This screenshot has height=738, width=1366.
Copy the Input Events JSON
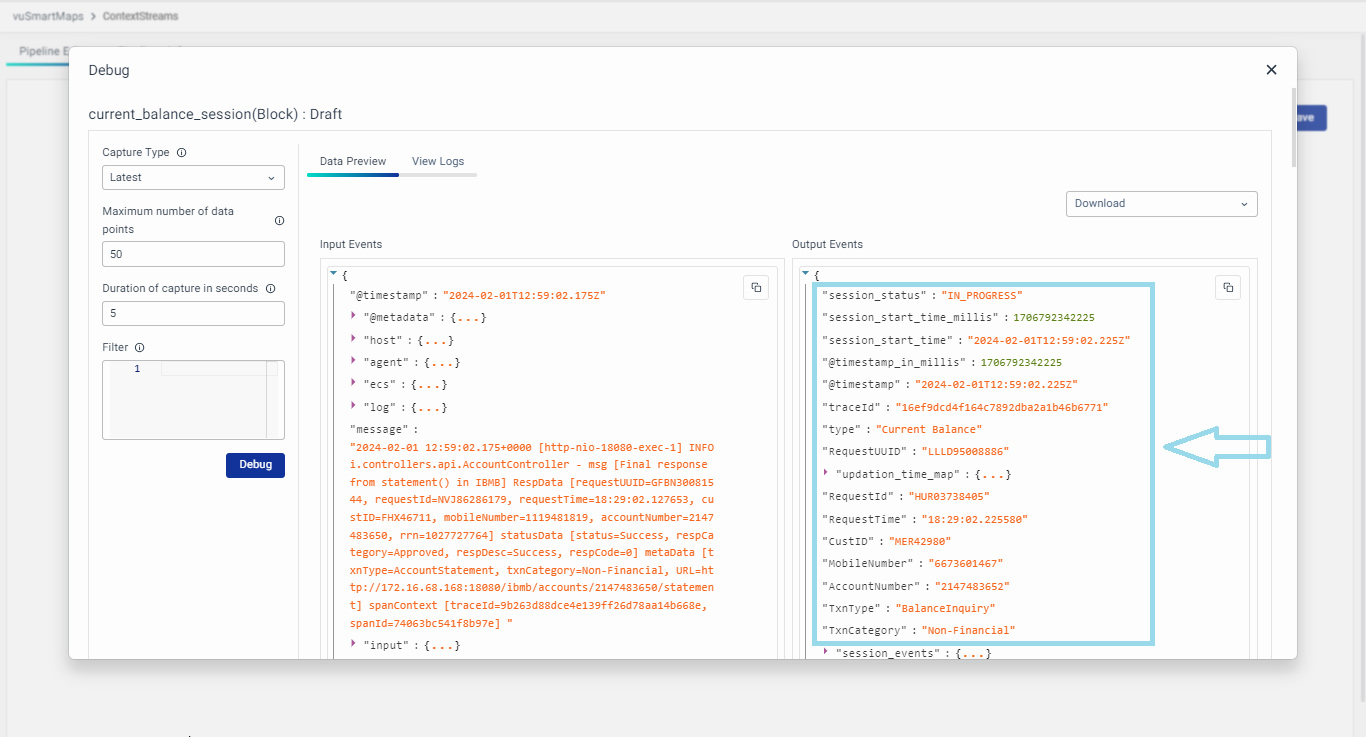tap(756, 287)
